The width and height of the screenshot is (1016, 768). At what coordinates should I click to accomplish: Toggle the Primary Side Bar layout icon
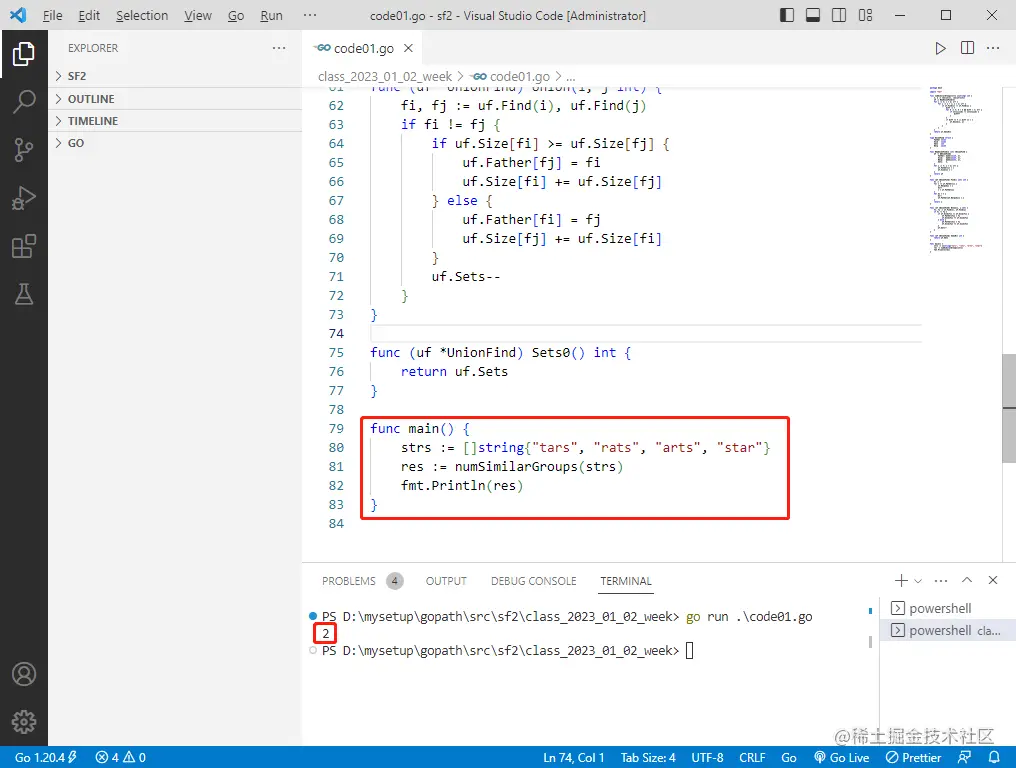pos(787,15)
